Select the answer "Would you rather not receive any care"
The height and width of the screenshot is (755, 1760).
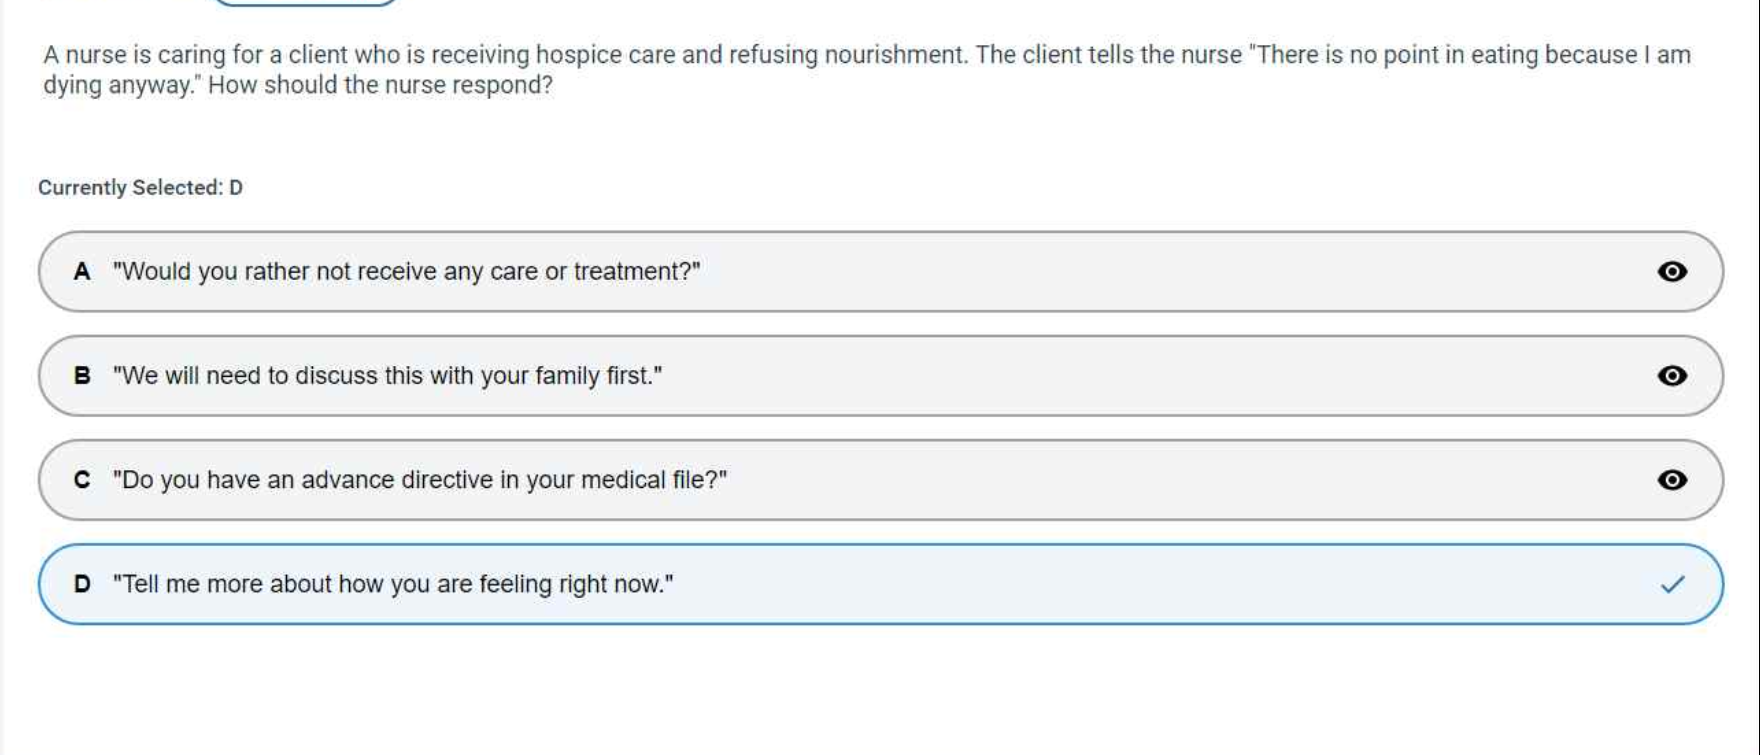406,272
